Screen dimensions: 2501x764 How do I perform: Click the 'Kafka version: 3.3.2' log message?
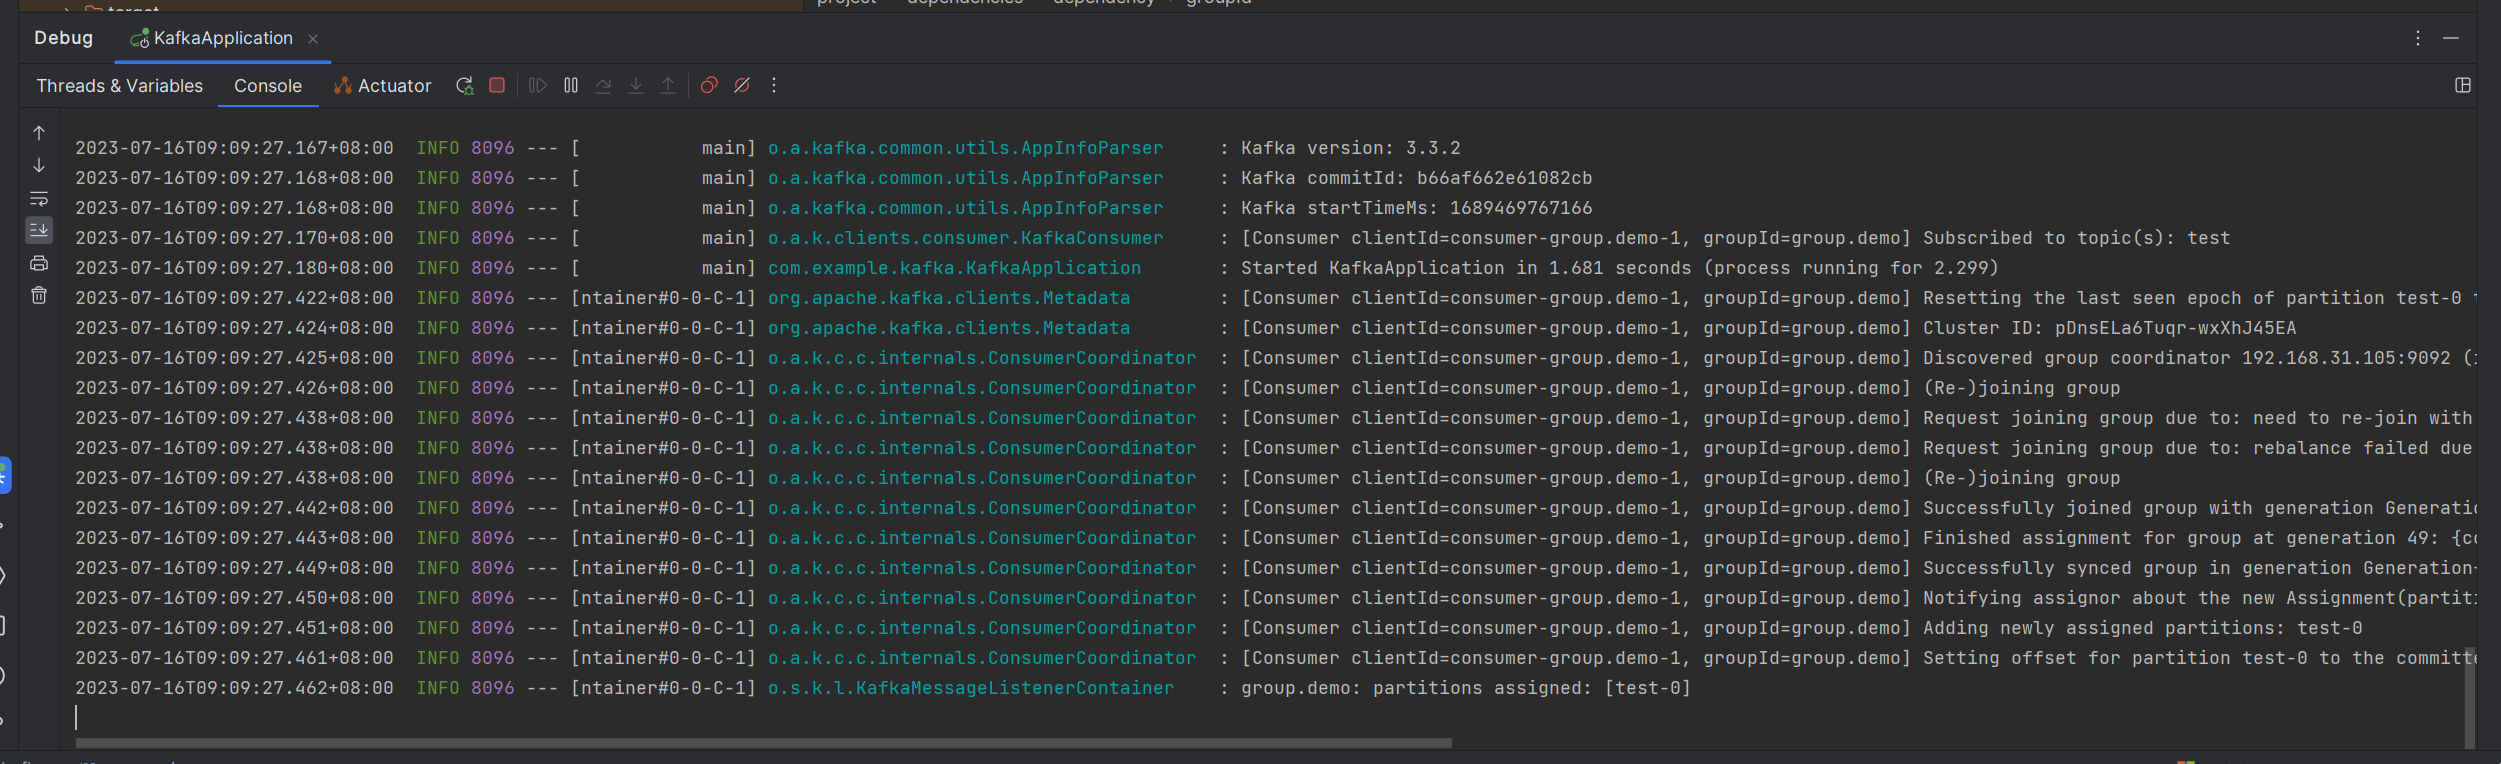pyautogui.click(x=1350, y=148)
